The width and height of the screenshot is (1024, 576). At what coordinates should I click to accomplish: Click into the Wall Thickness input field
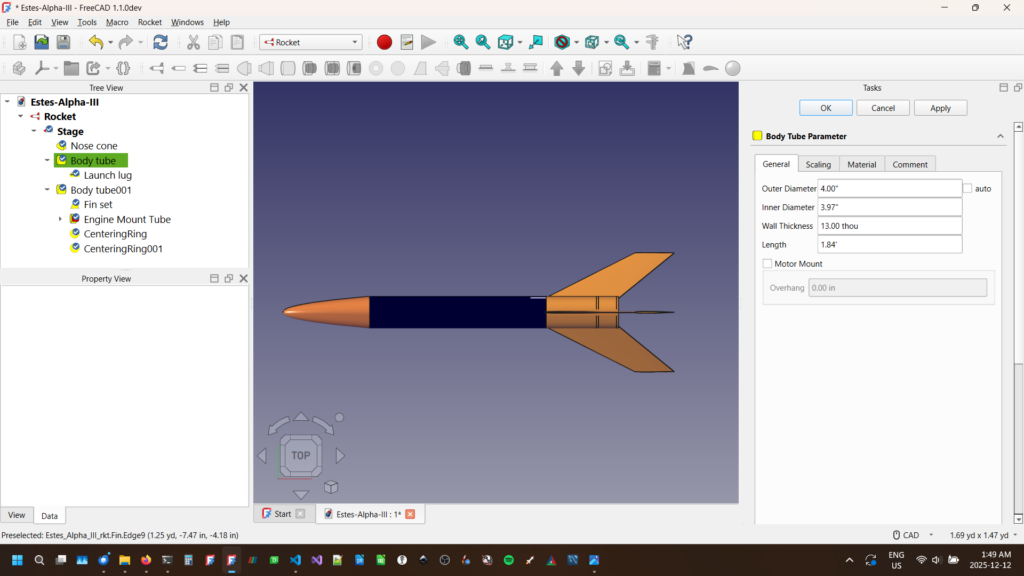tap(889, 226)
